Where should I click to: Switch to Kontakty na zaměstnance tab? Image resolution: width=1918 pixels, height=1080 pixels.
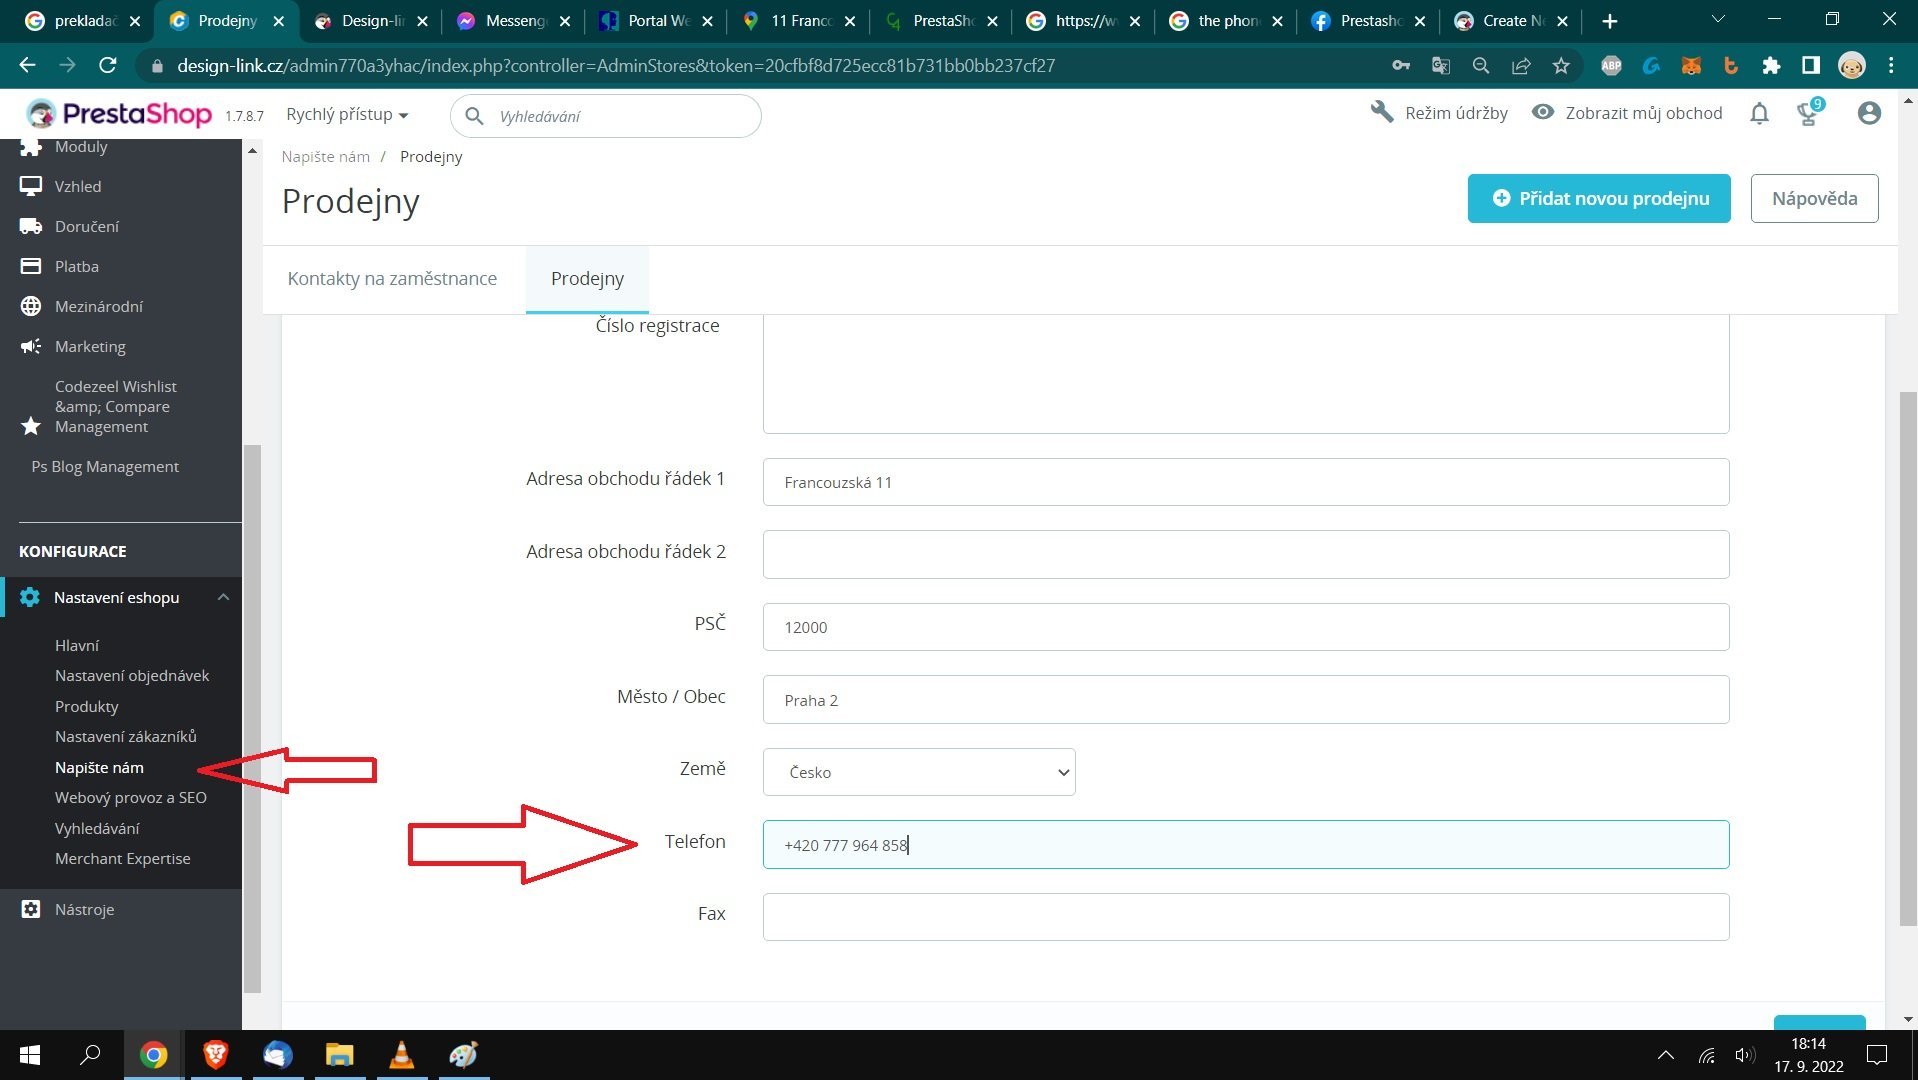392,279
